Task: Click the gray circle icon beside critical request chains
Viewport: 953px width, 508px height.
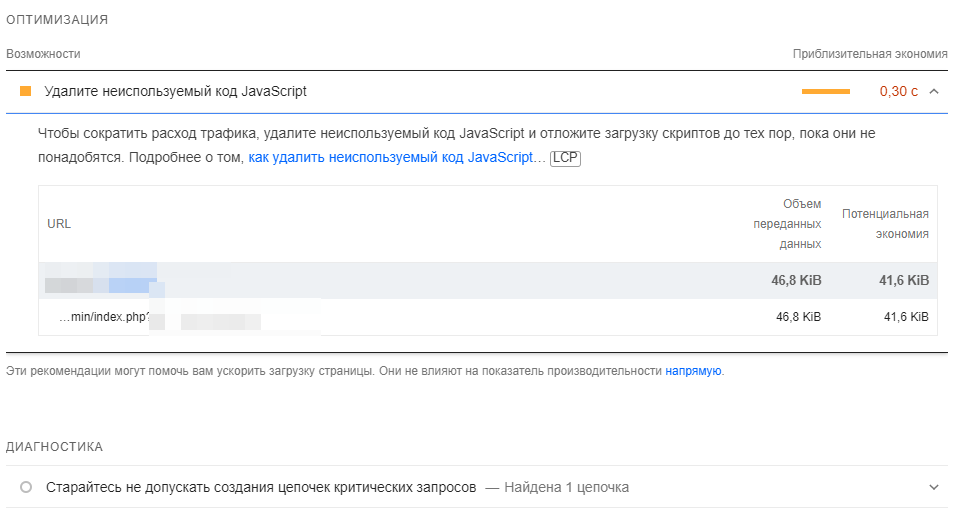Action: 26,487
